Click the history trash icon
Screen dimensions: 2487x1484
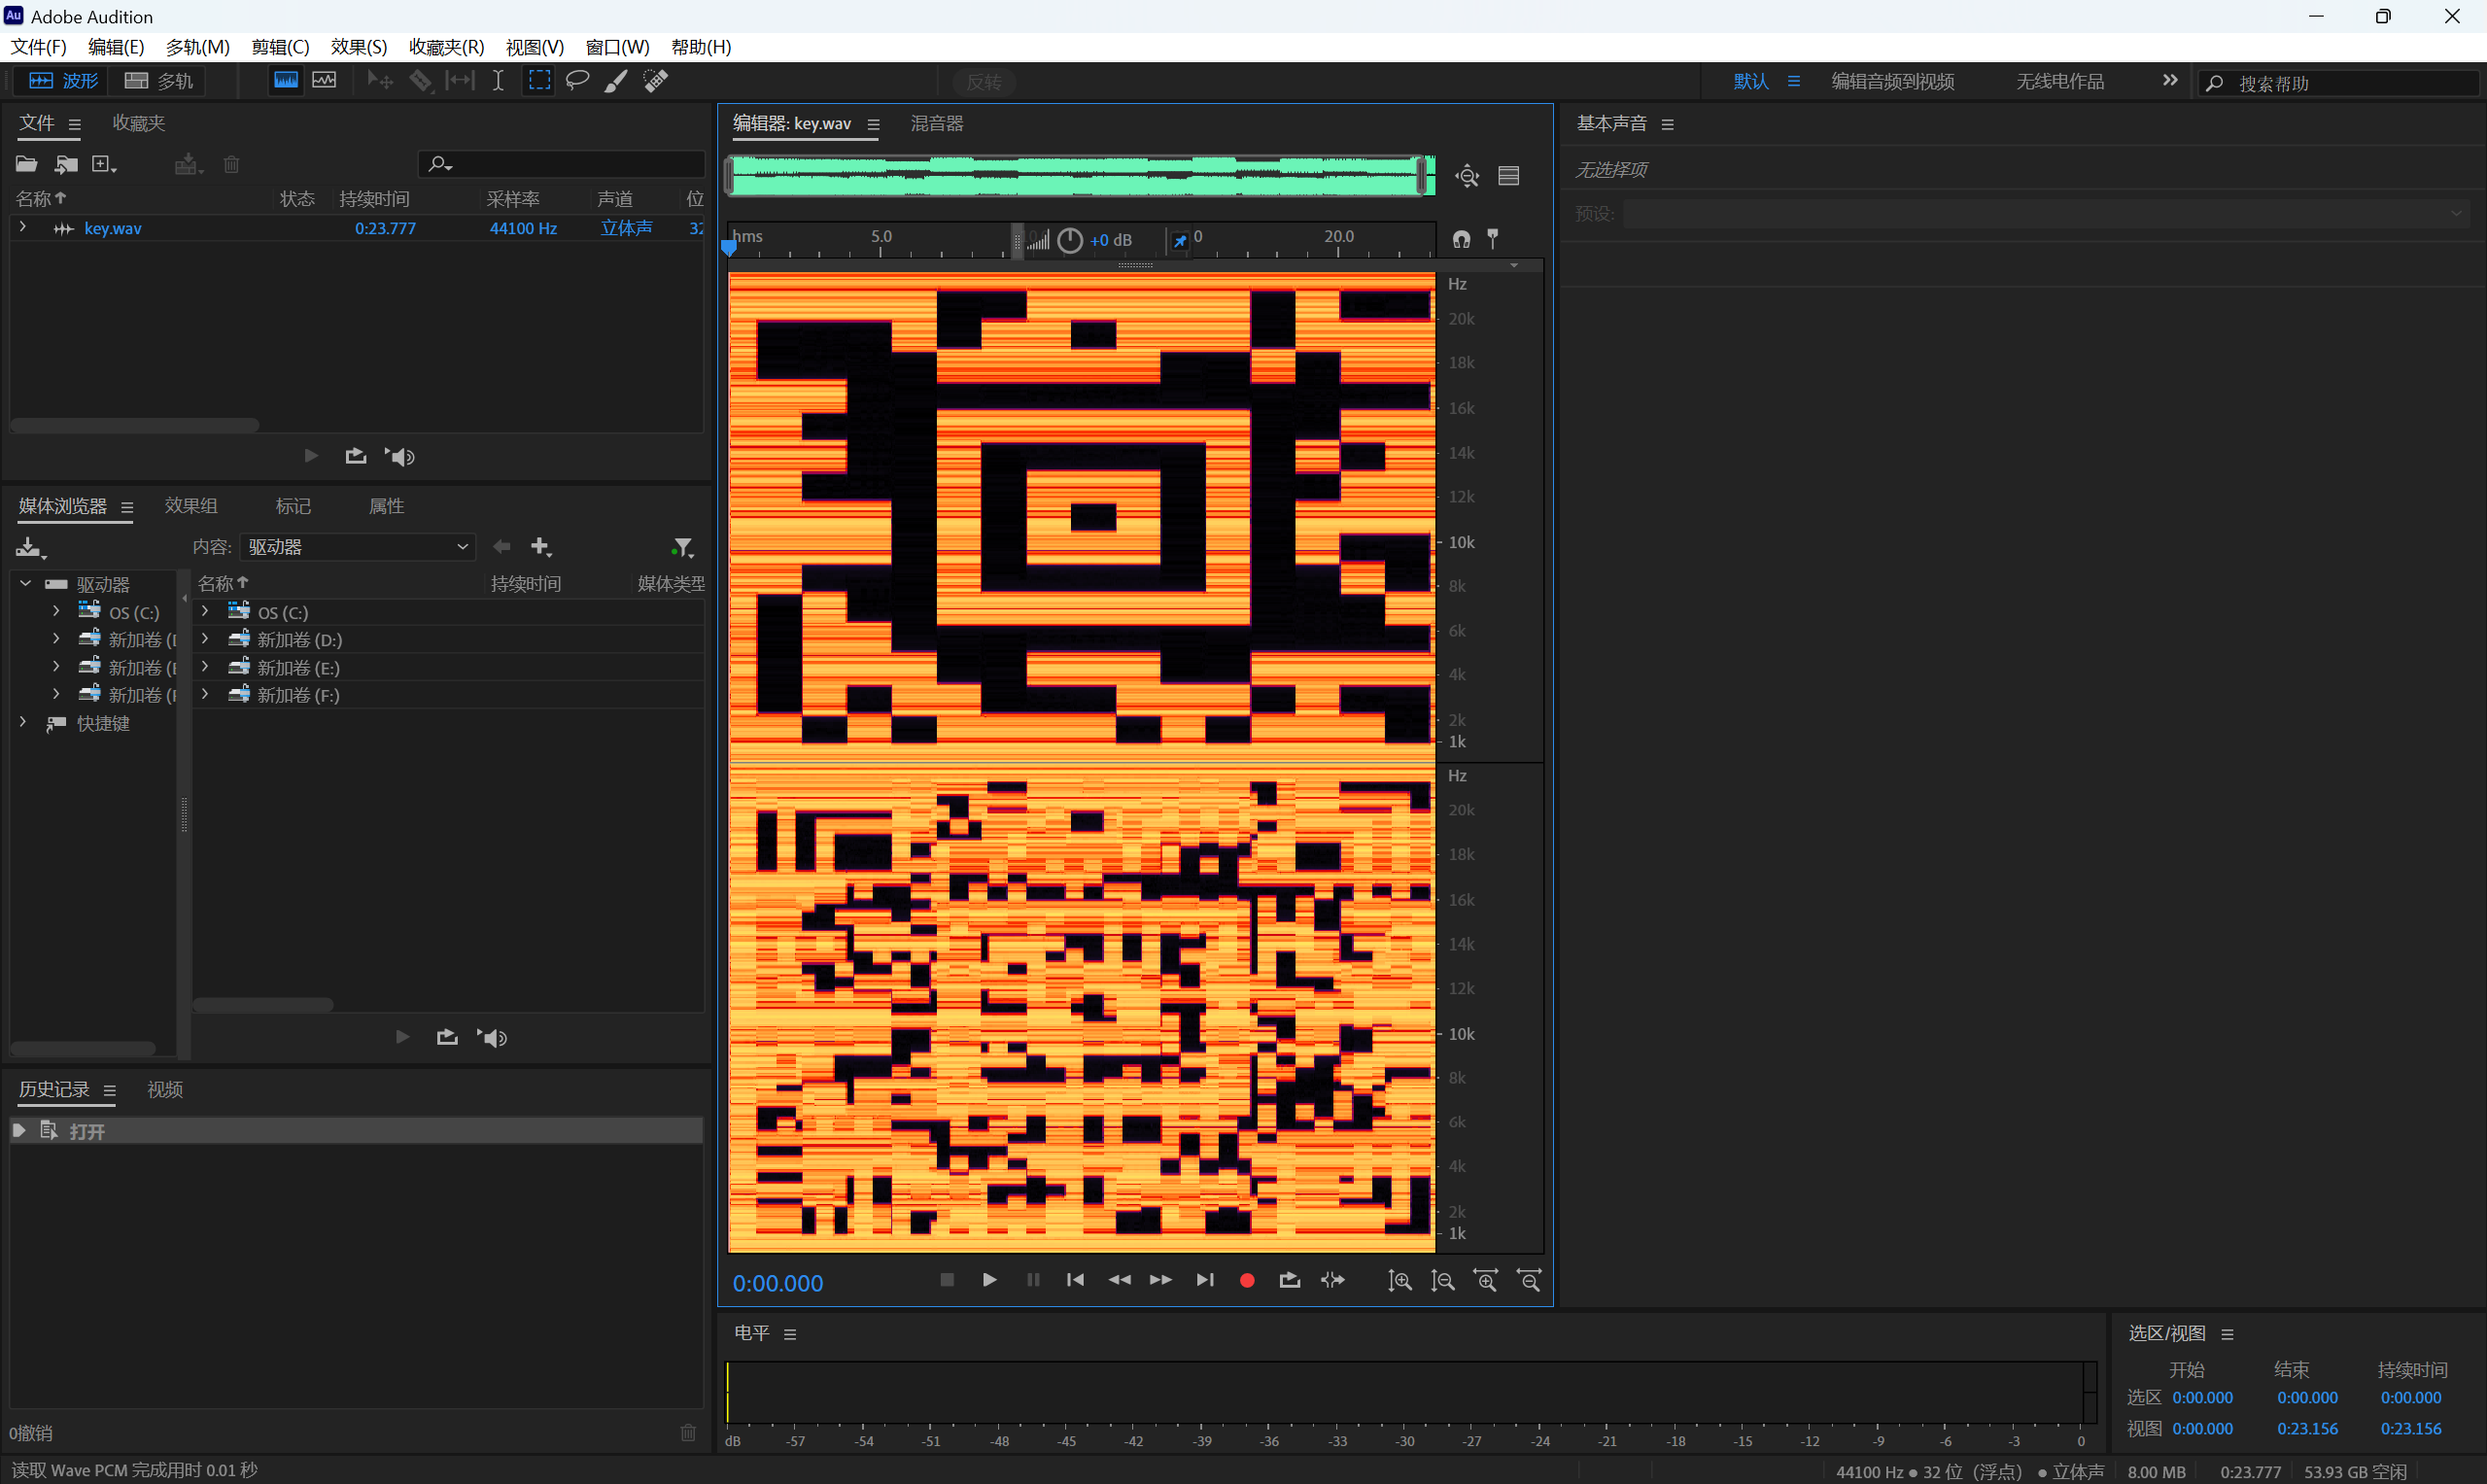click(x=688, y=1433)
